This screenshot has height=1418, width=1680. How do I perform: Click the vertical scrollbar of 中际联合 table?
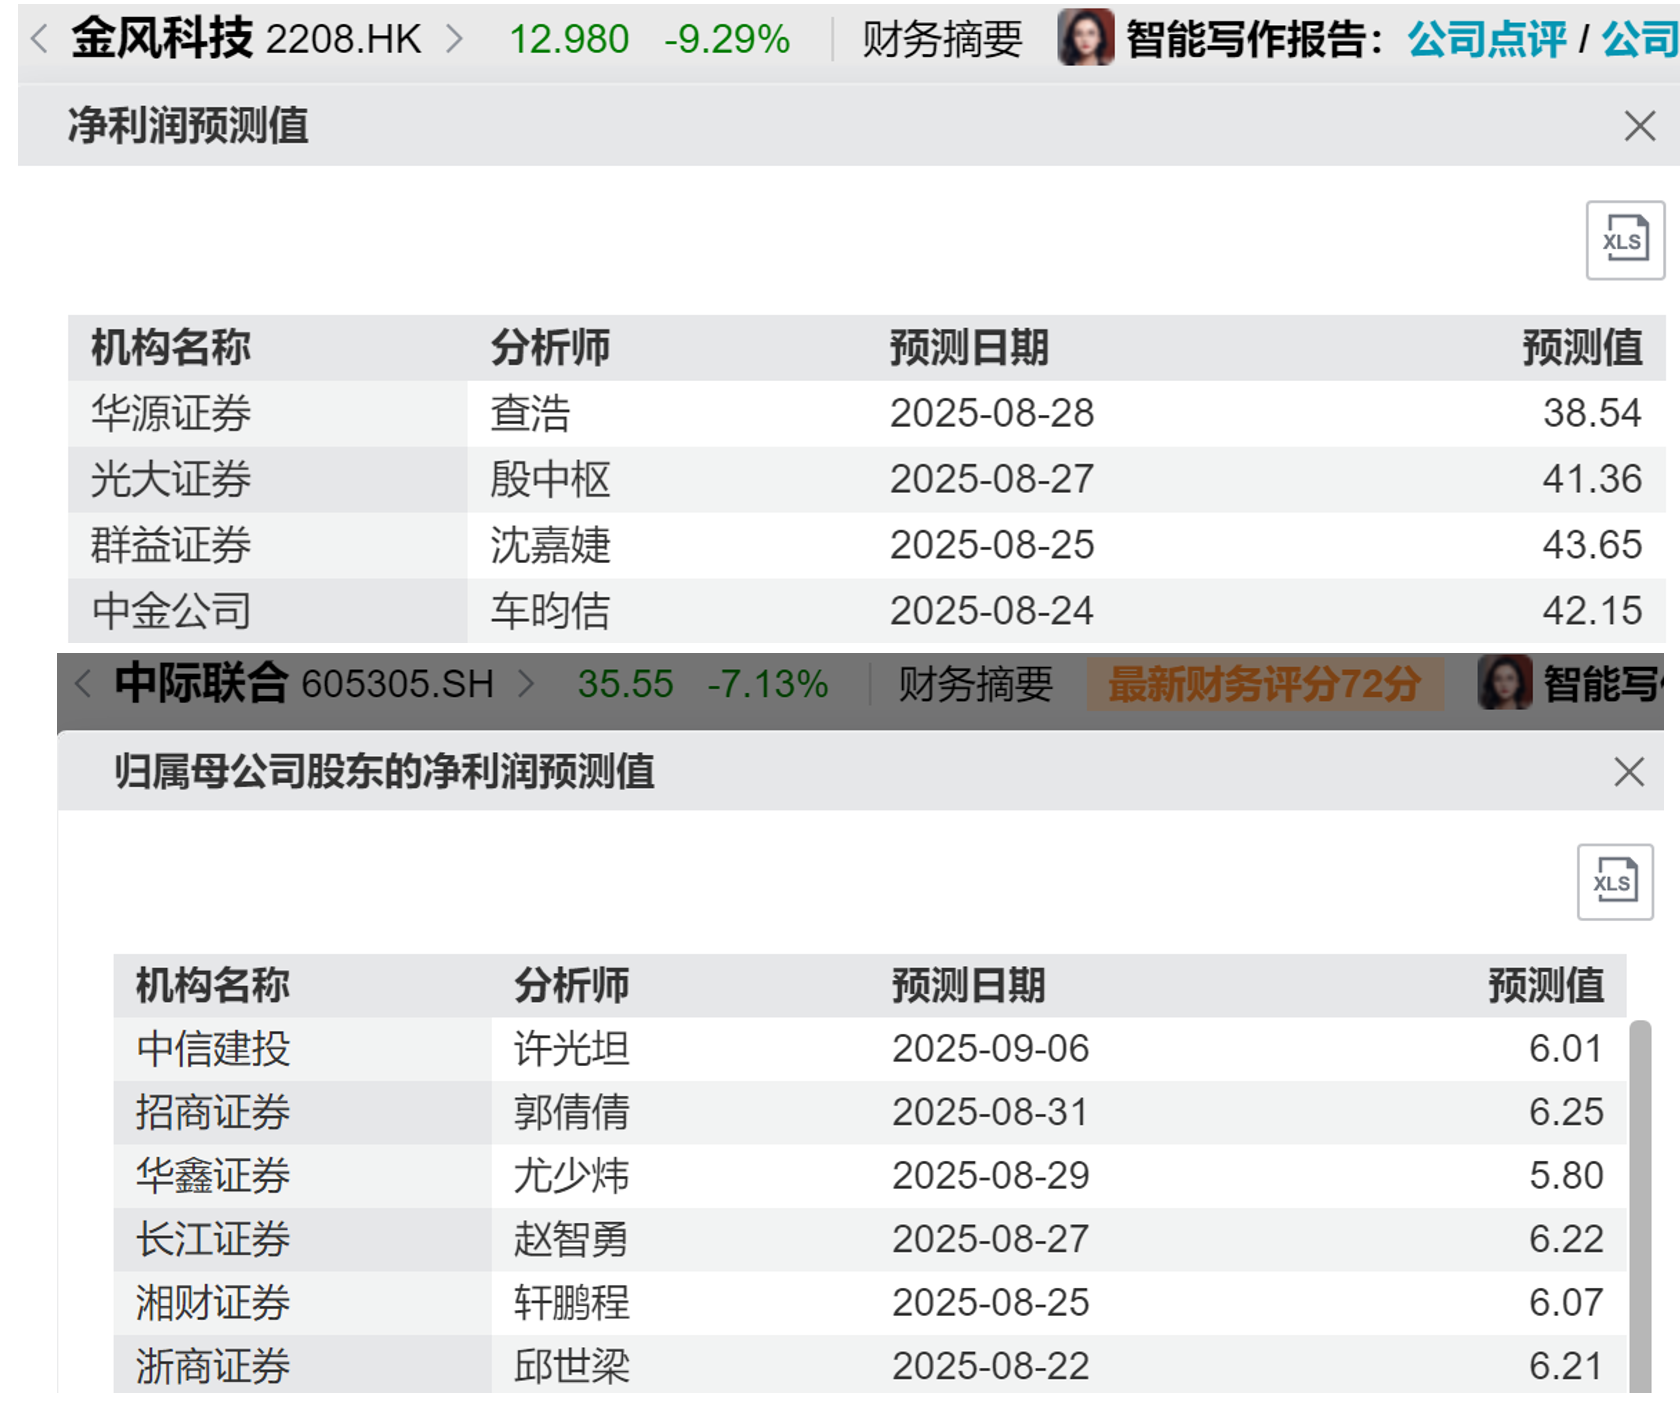[1640, 1206]
